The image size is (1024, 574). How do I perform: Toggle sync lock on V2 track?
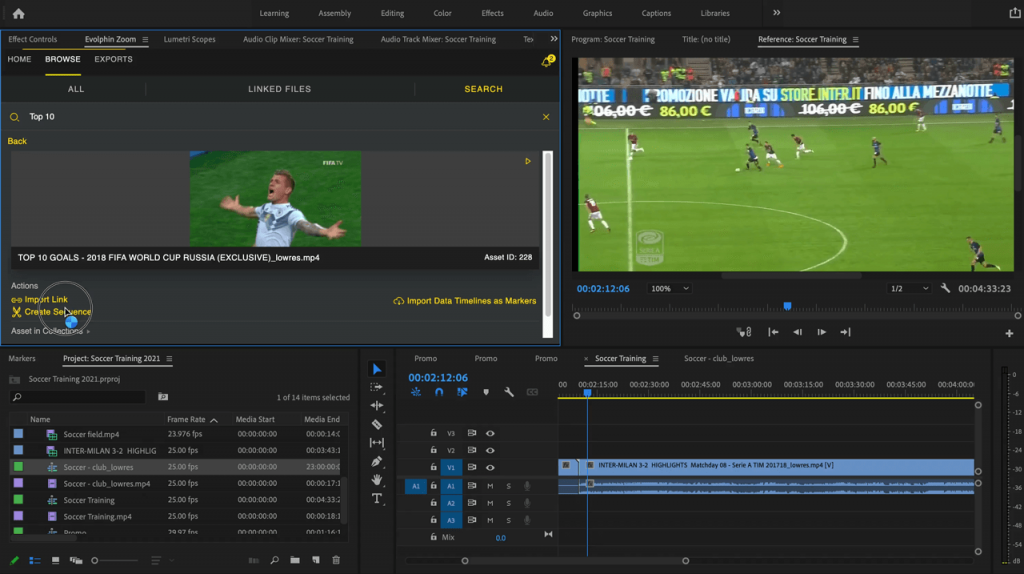(472, 451)
